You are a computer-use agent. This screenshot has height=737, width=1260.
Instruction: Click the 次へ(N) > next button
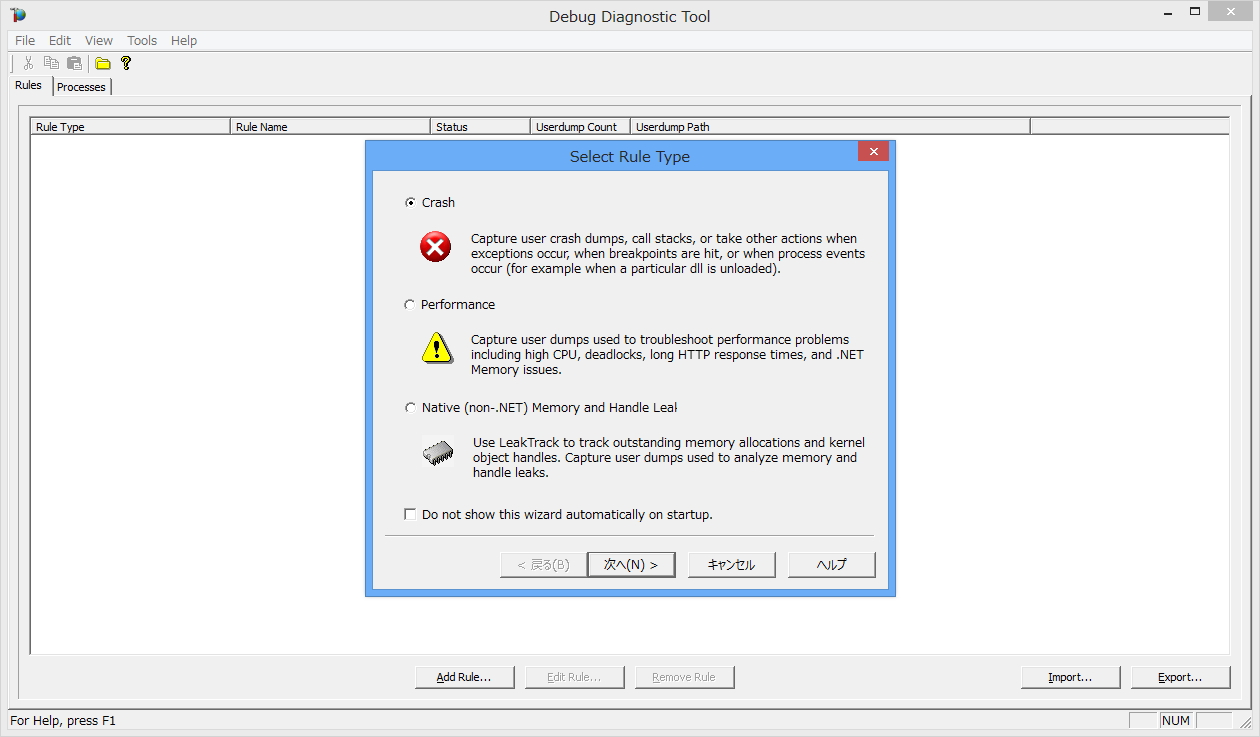[x=631, y=564]
